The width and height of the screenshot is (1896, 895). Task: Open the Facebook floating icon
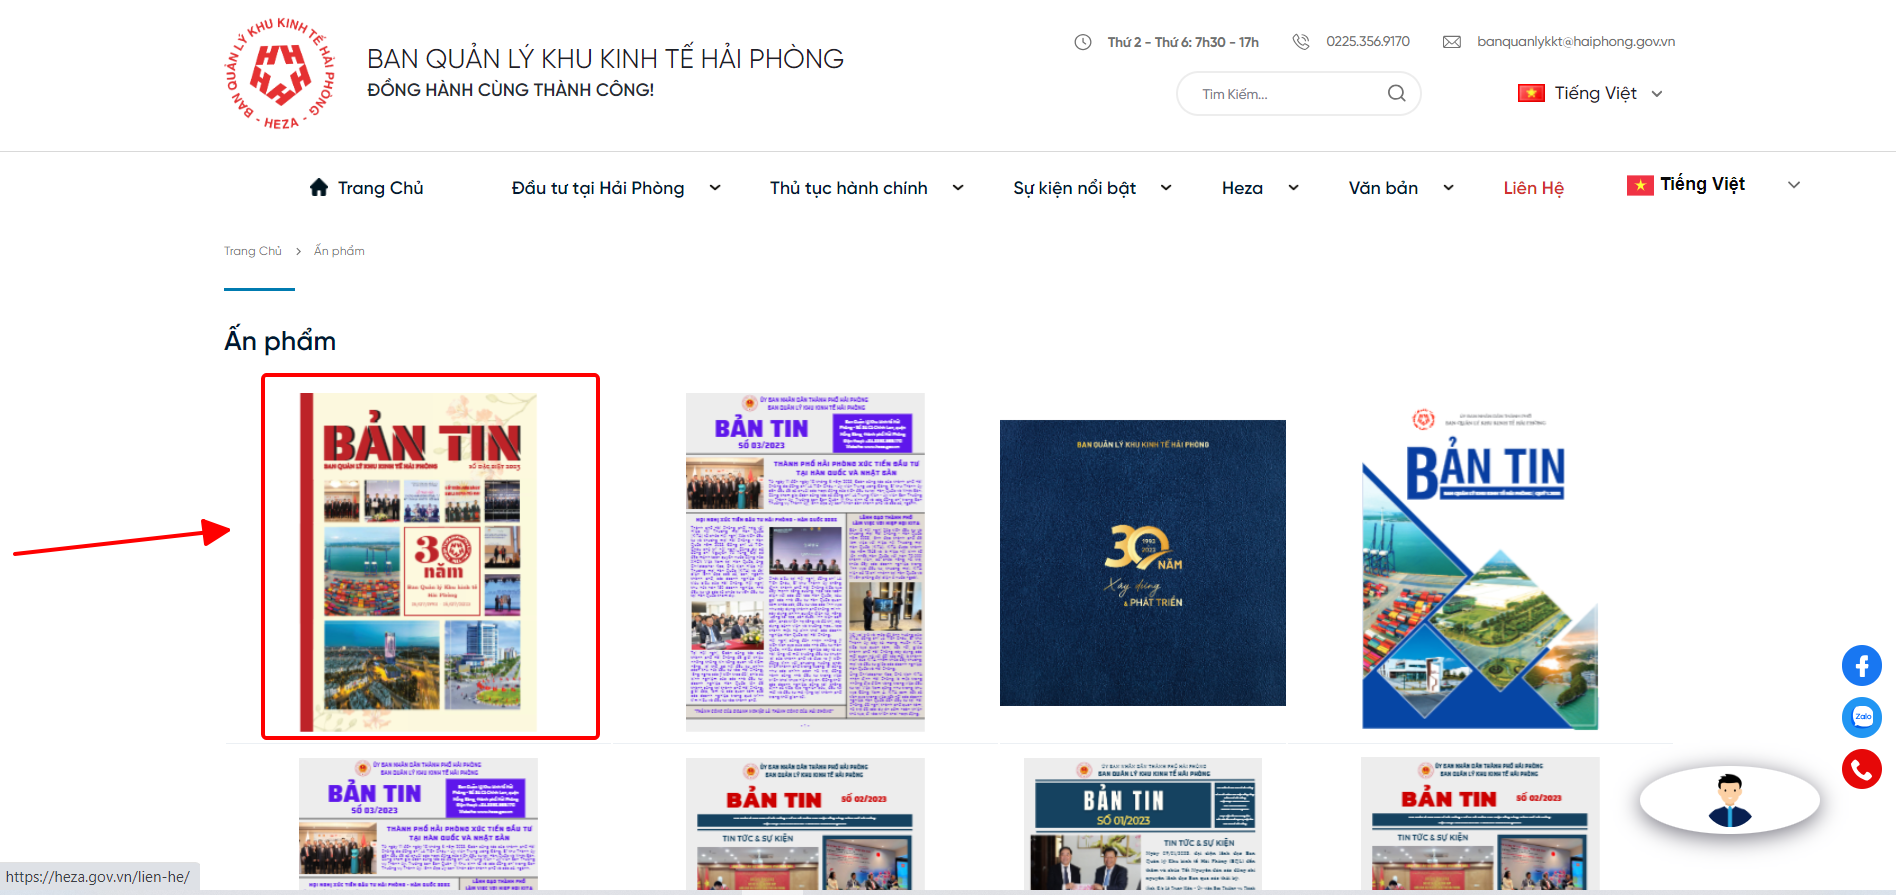[x=1861, y=666]
